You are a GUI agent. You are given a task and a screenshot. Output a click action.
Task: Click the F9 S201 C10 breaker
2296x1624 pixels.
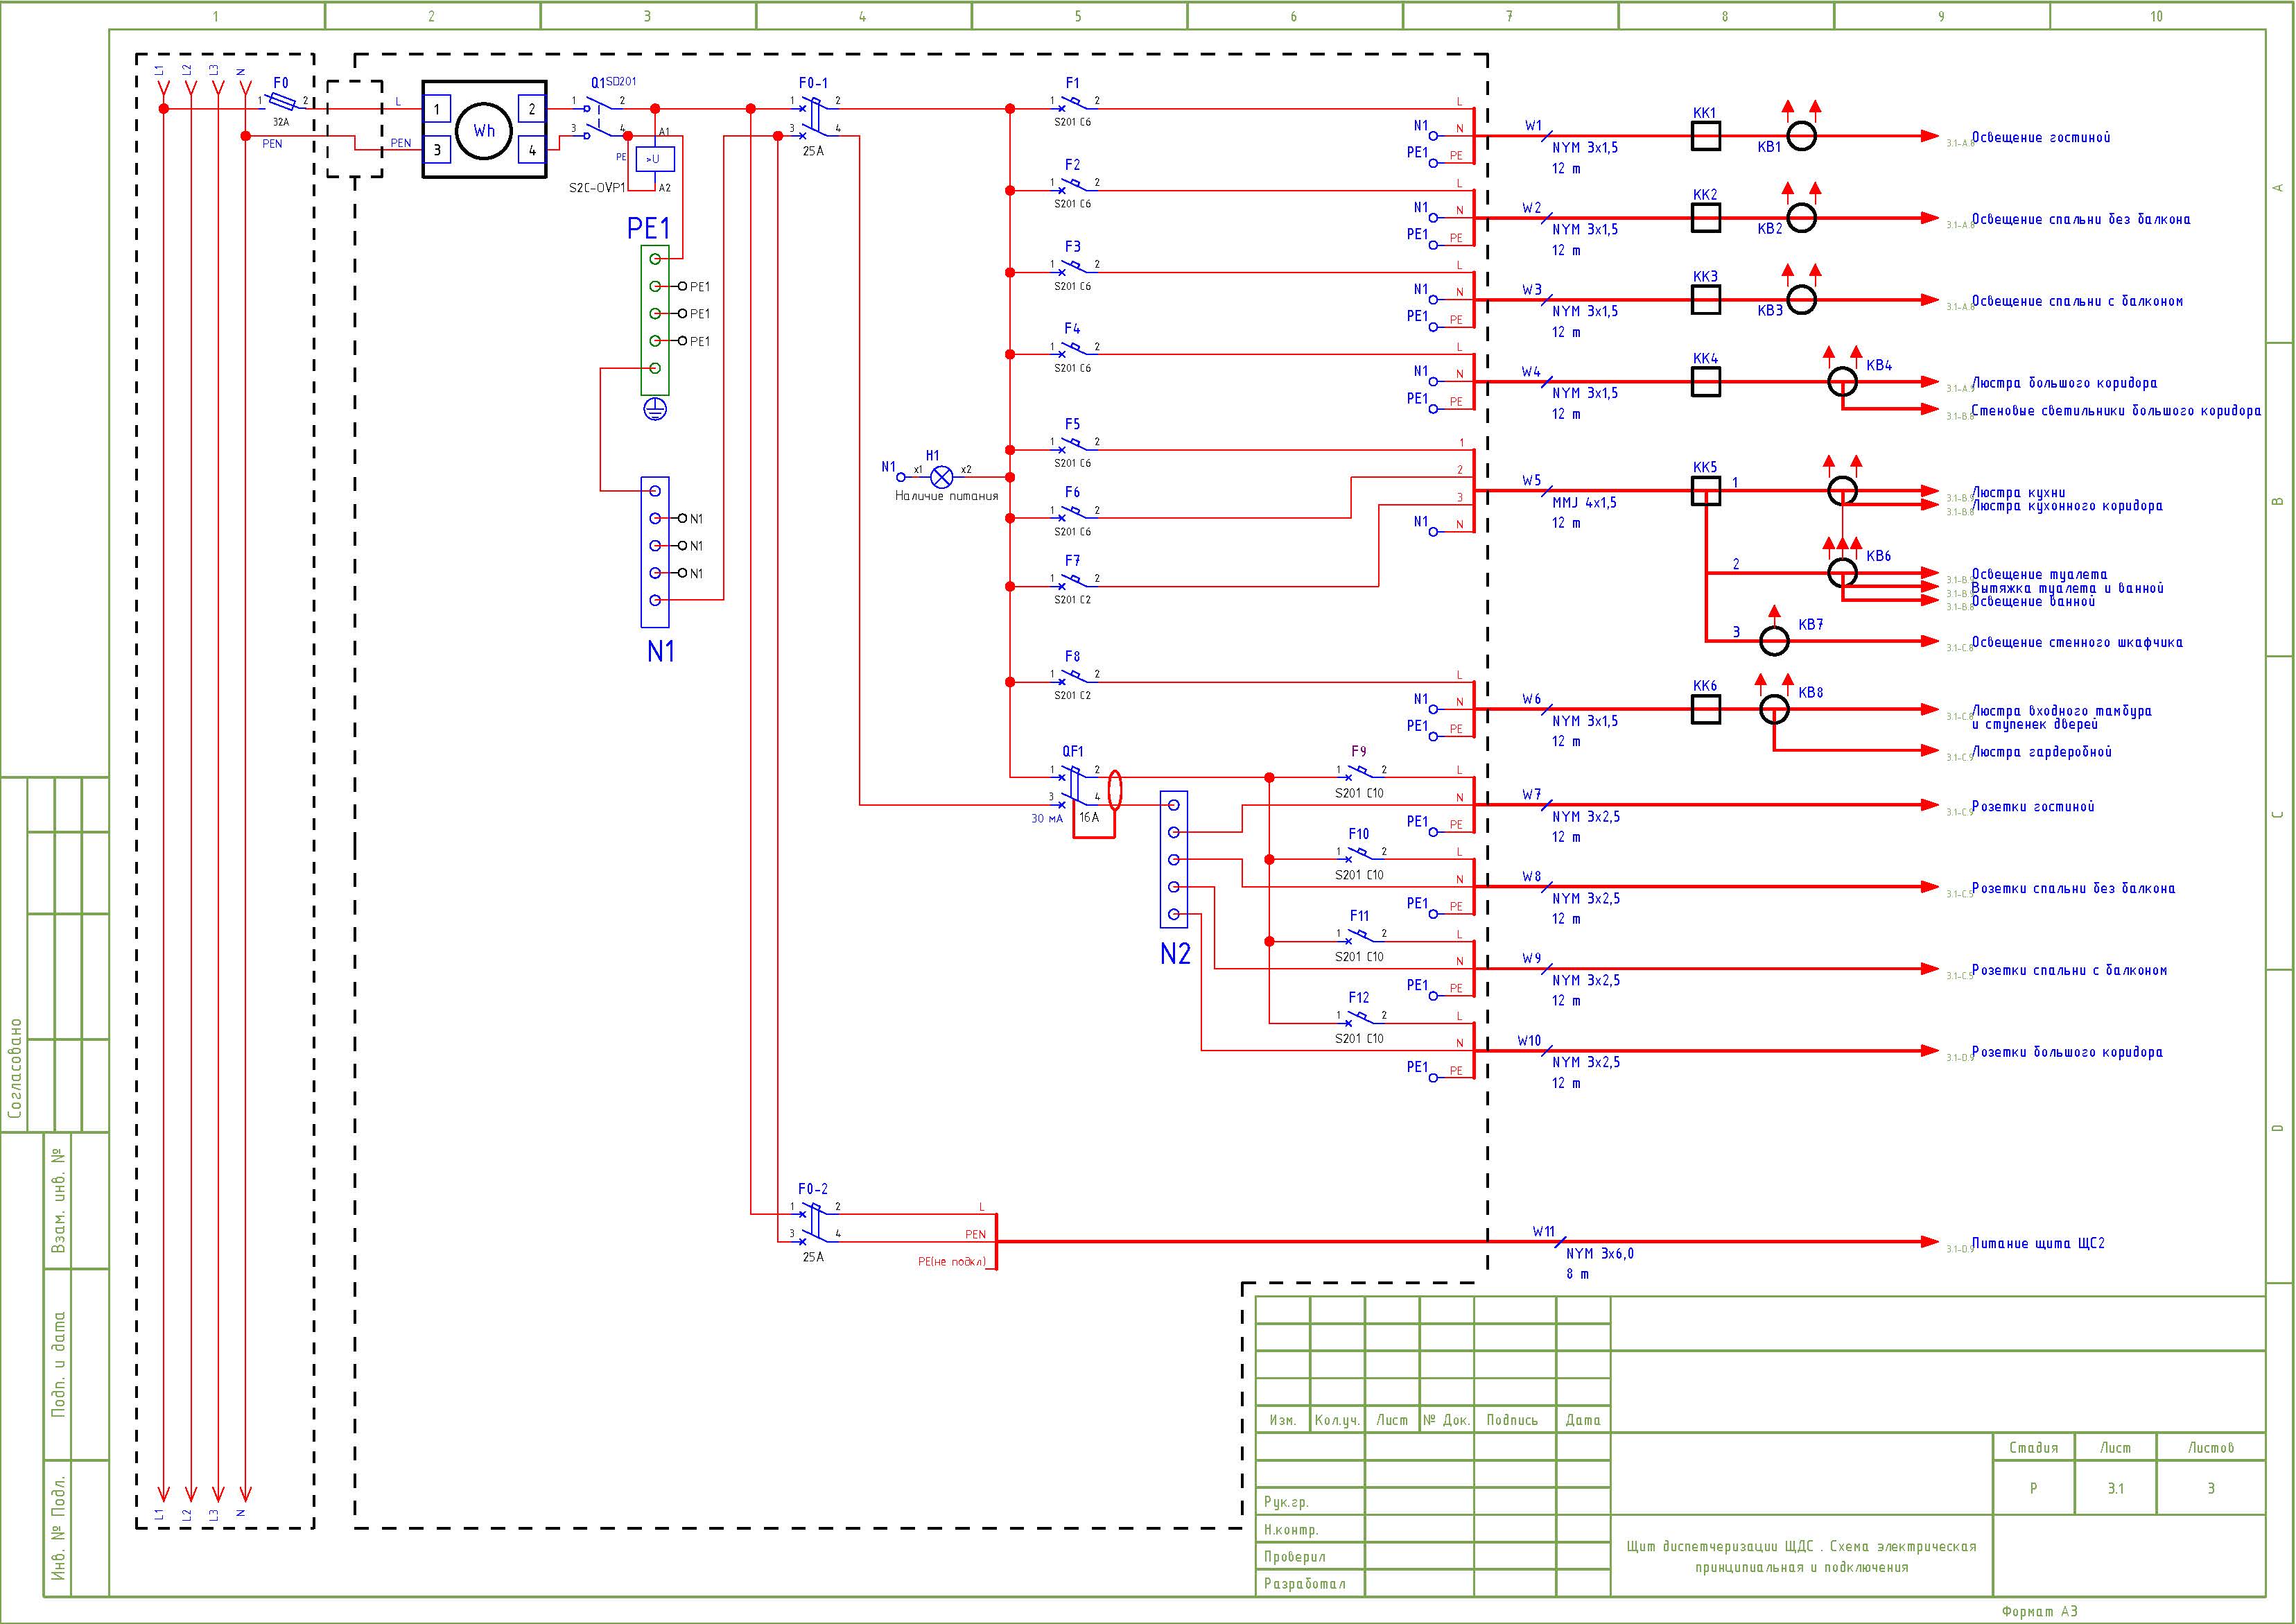tap(1360, 772)
